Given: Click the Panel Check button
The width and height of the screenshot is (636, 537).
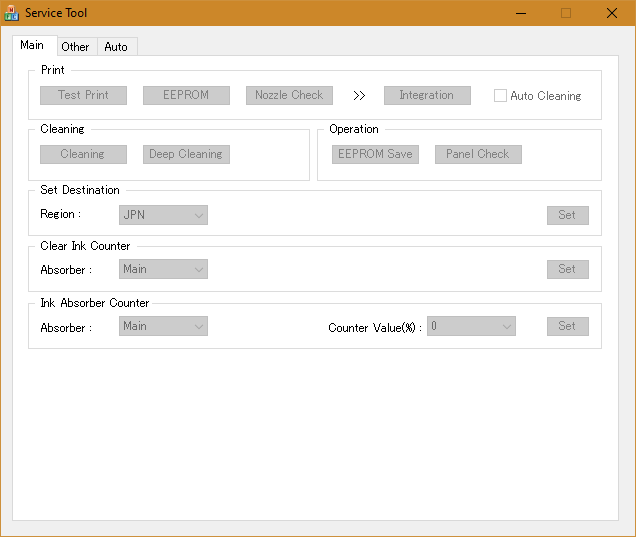Looking at the screenshot, I should point(478,154).
